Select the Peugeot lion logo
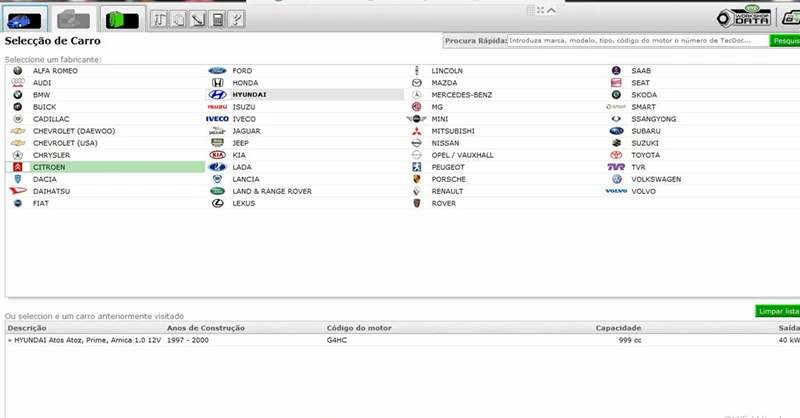800x418 pixels. pos(417,167)
